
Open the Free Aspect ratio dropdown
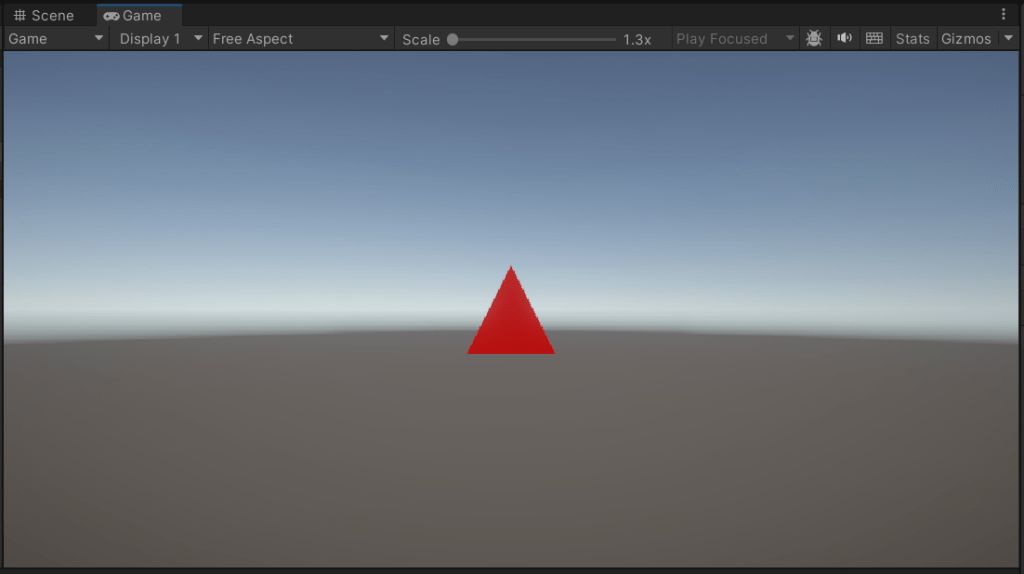point(300,39)
